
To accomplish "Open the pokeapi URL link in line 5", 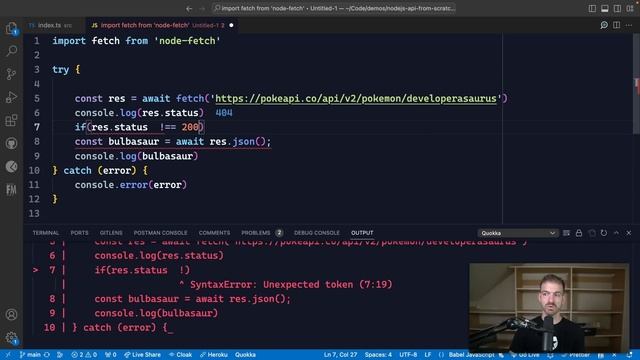I will pos(356,98).
